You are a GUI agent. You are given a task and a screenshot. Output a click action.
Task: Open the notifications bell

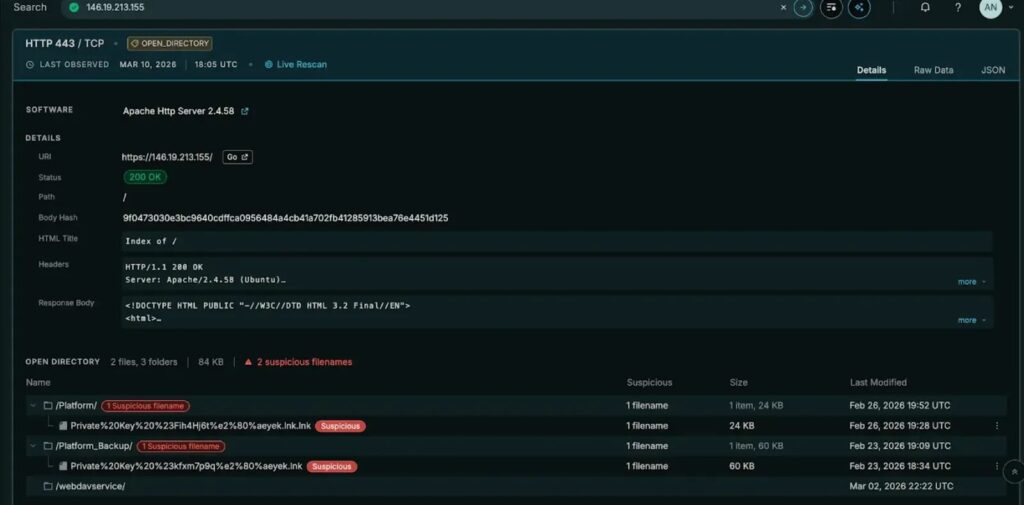pyautogui.click(x=925, y=8)
